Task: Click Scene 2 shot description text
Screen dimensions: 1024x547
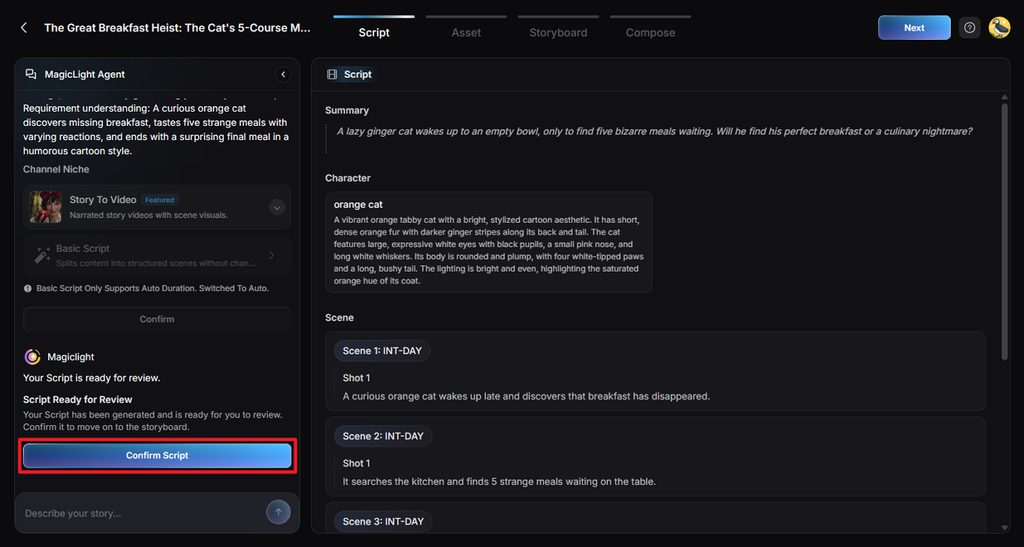Action: [499, 482]
